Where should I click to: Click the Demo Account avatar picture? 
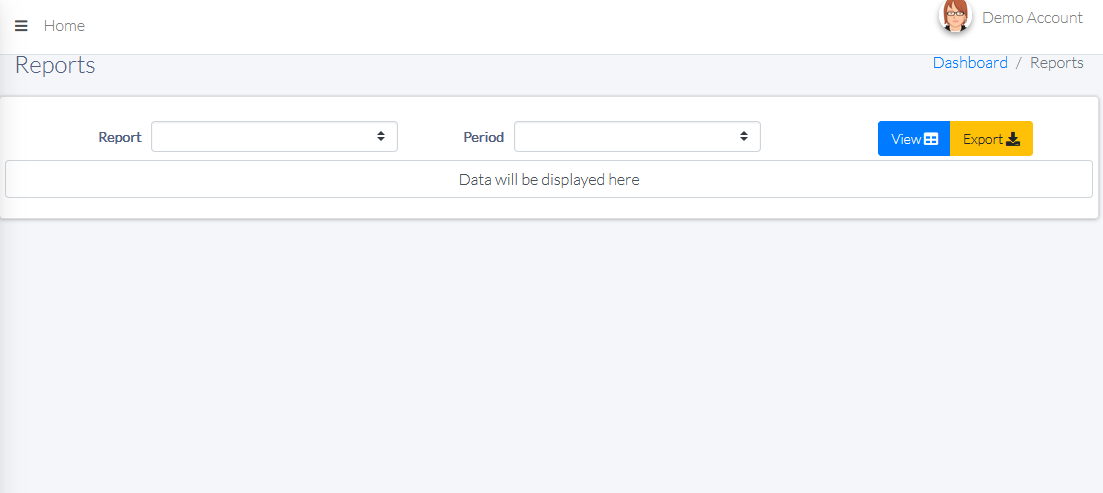point(955,16)
